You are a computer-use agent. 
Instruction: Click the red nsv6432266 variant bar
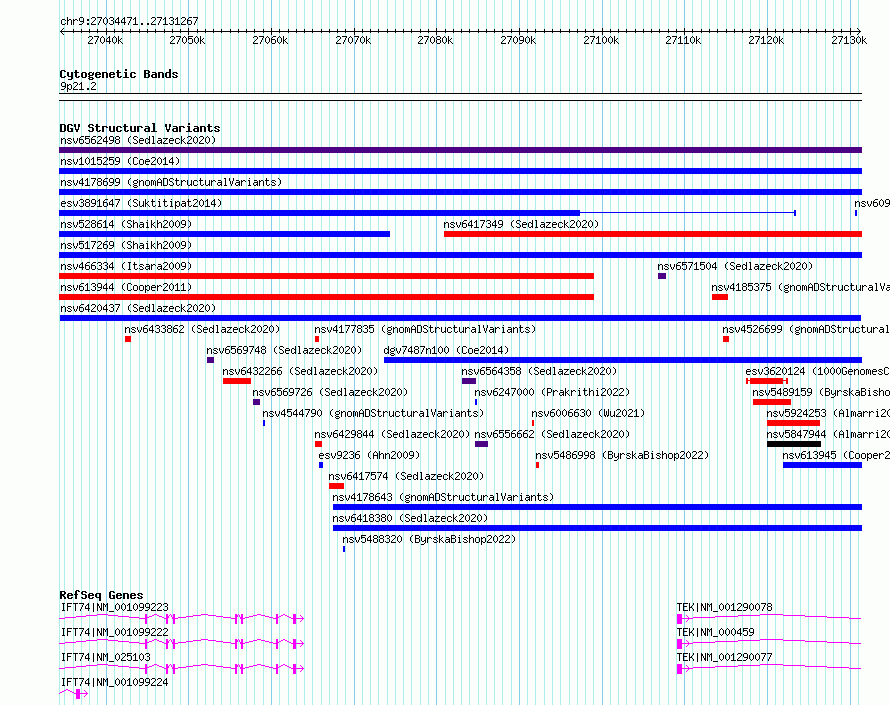pos(237,381)
